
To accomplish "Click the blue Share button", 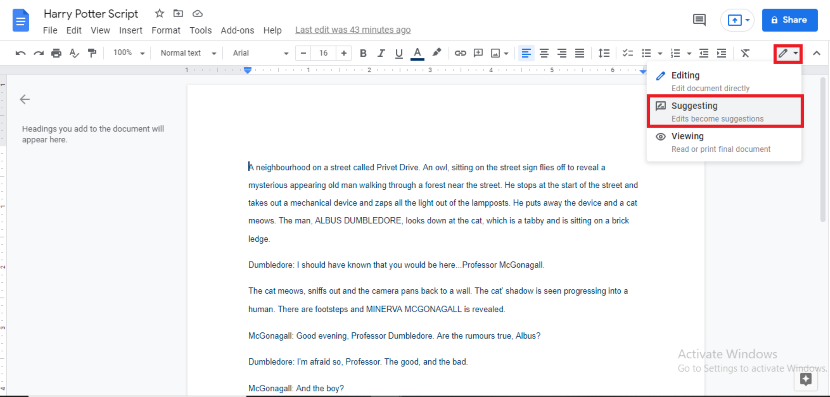I will (x=790, y=20).
